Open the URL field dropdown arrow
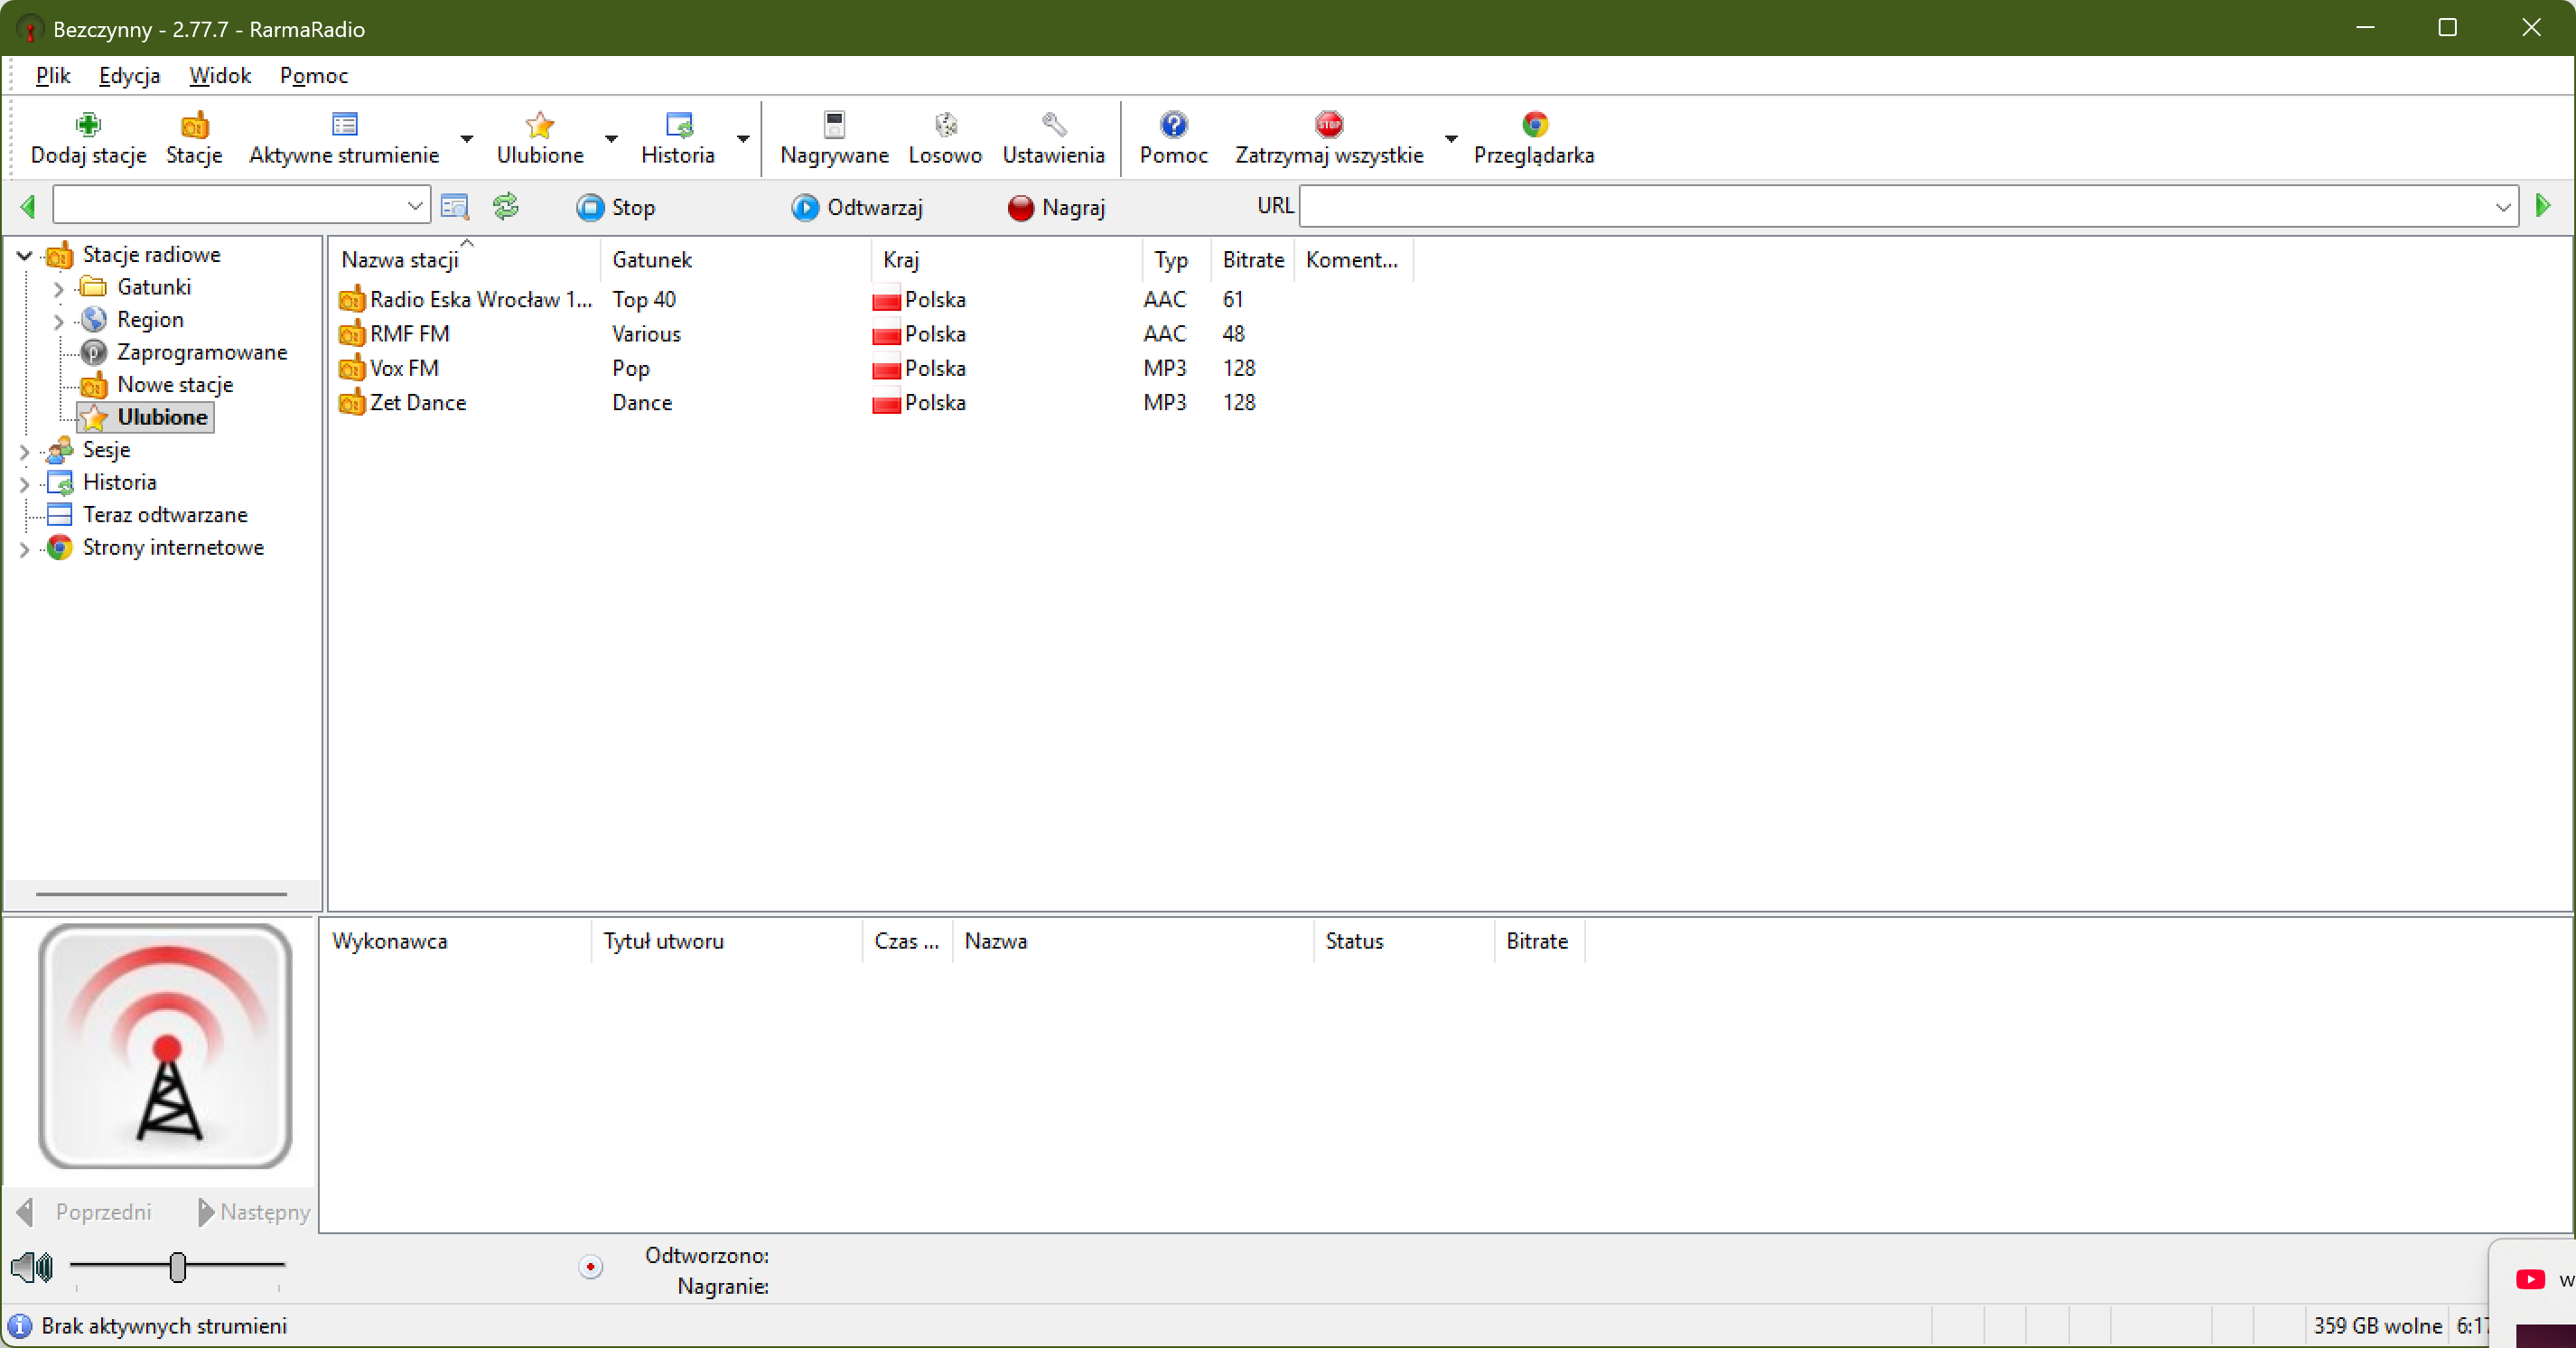Image resolution: width=2576 pixels, height=1348 pixels. [2502, 207]
